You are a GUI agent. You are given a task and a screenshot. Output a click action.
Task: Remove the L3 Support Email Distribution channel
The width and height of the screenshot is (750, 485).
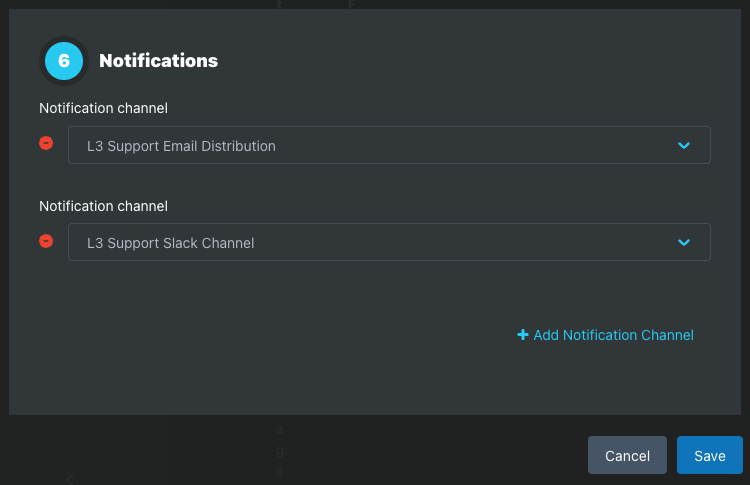[x=46, y=144]
